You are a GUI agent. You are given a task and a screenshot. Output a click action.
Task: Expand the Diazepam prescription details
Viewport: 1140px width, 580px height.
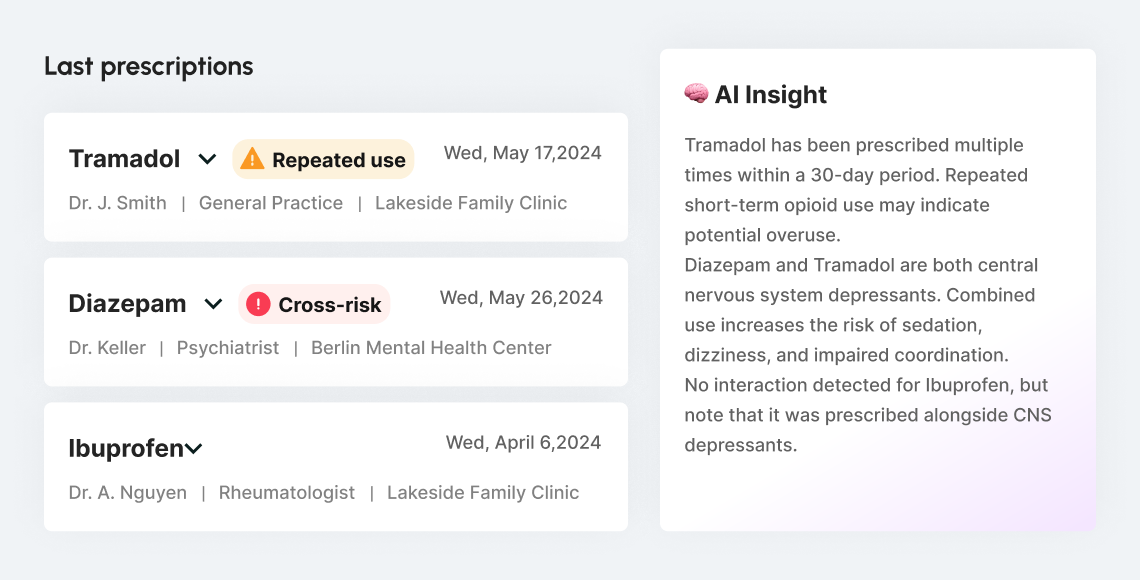213,304
